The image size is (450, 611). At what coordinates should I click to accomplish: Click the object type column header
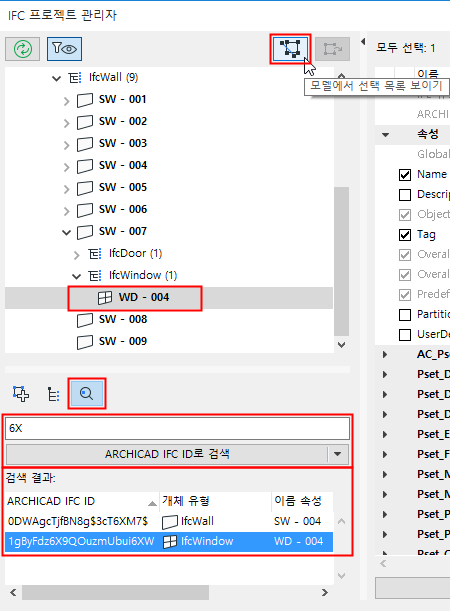pyautogui.click(x=215, y=501)
